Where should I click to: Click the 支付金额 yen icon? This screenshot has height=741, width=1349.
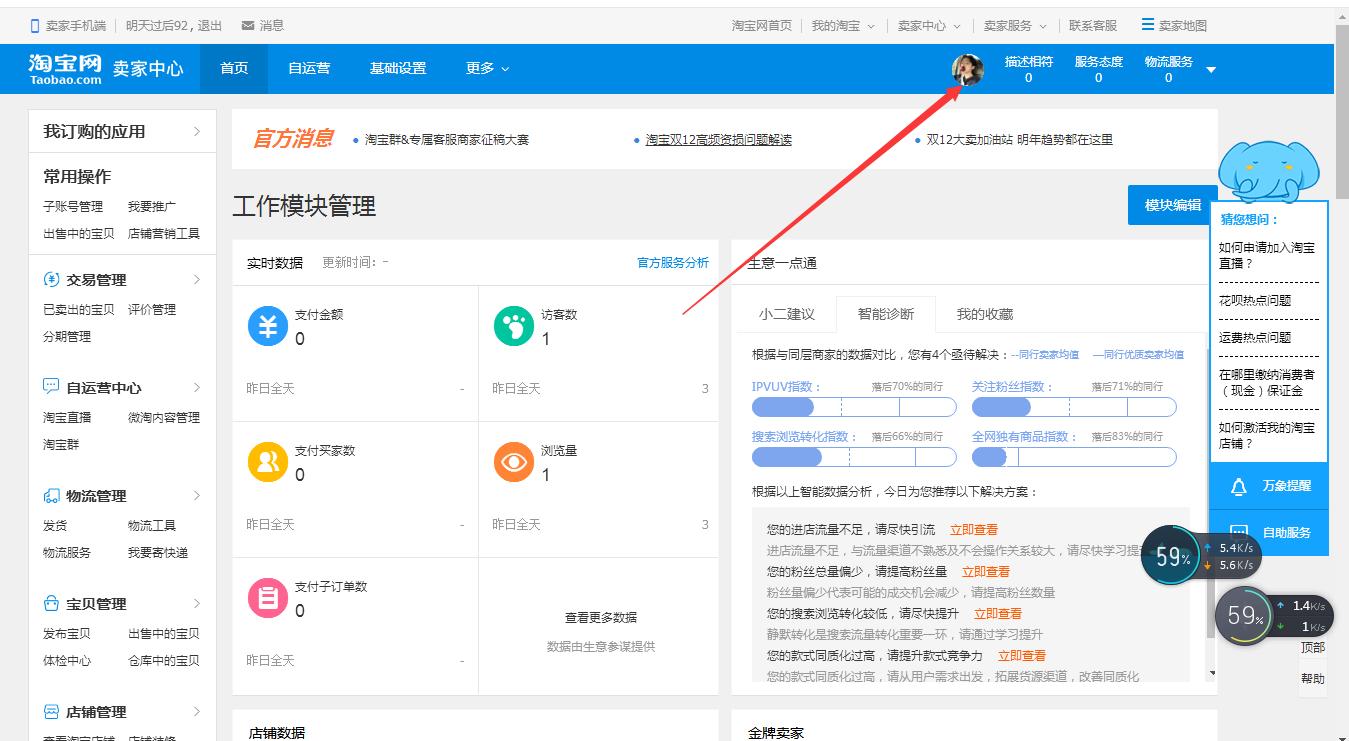(266, 326)
